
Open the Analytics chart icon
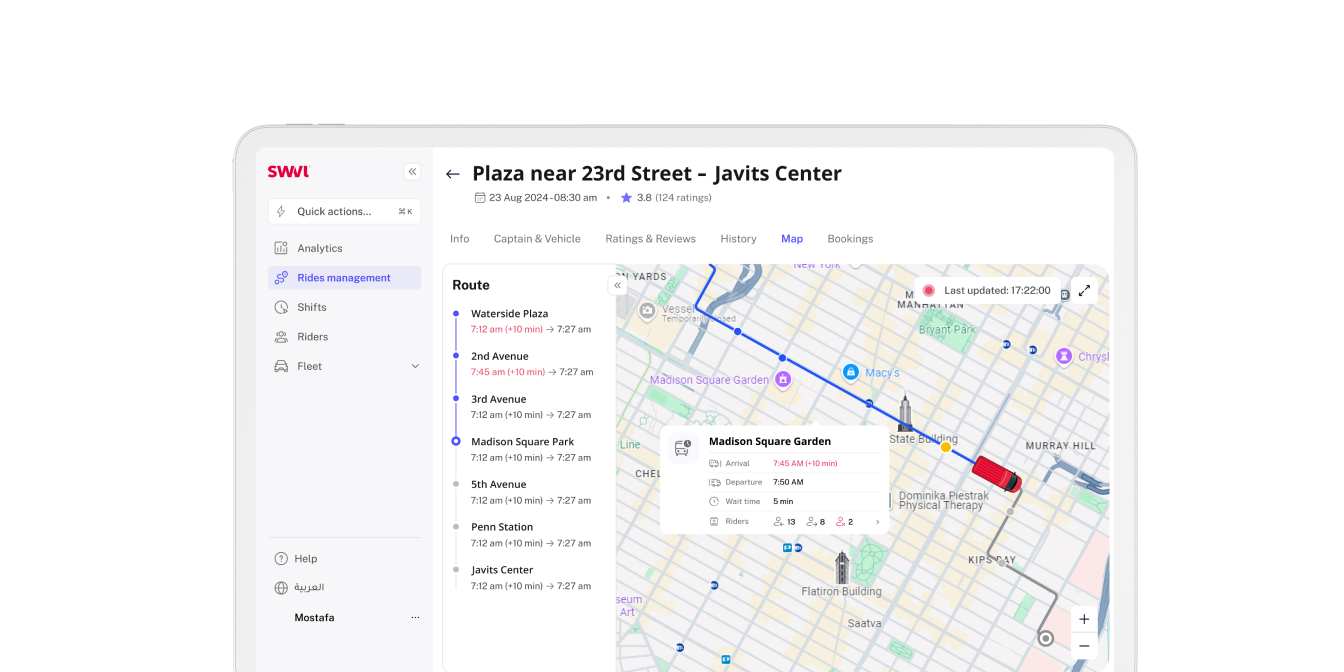(281, 248)
